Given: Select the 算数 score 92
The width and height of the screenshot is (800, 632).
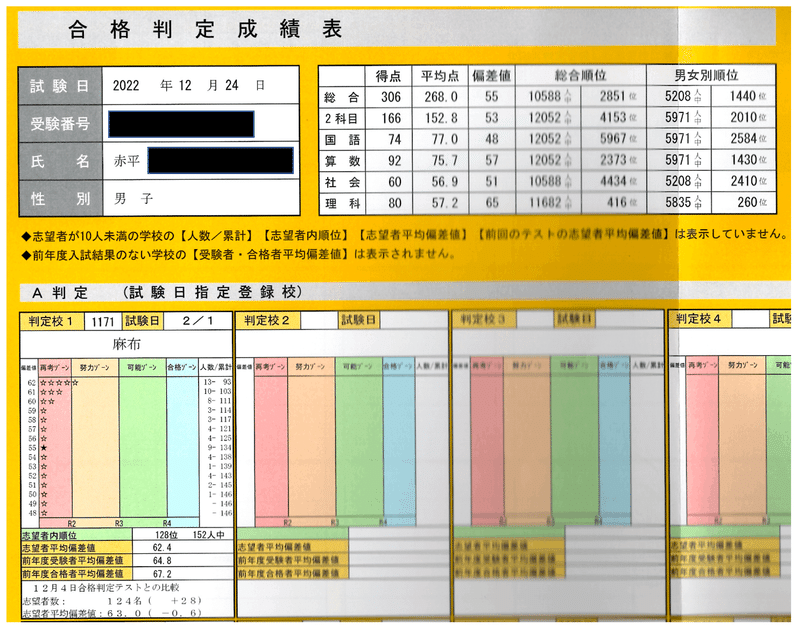Looking at the screenshot, I should [394, 161].
